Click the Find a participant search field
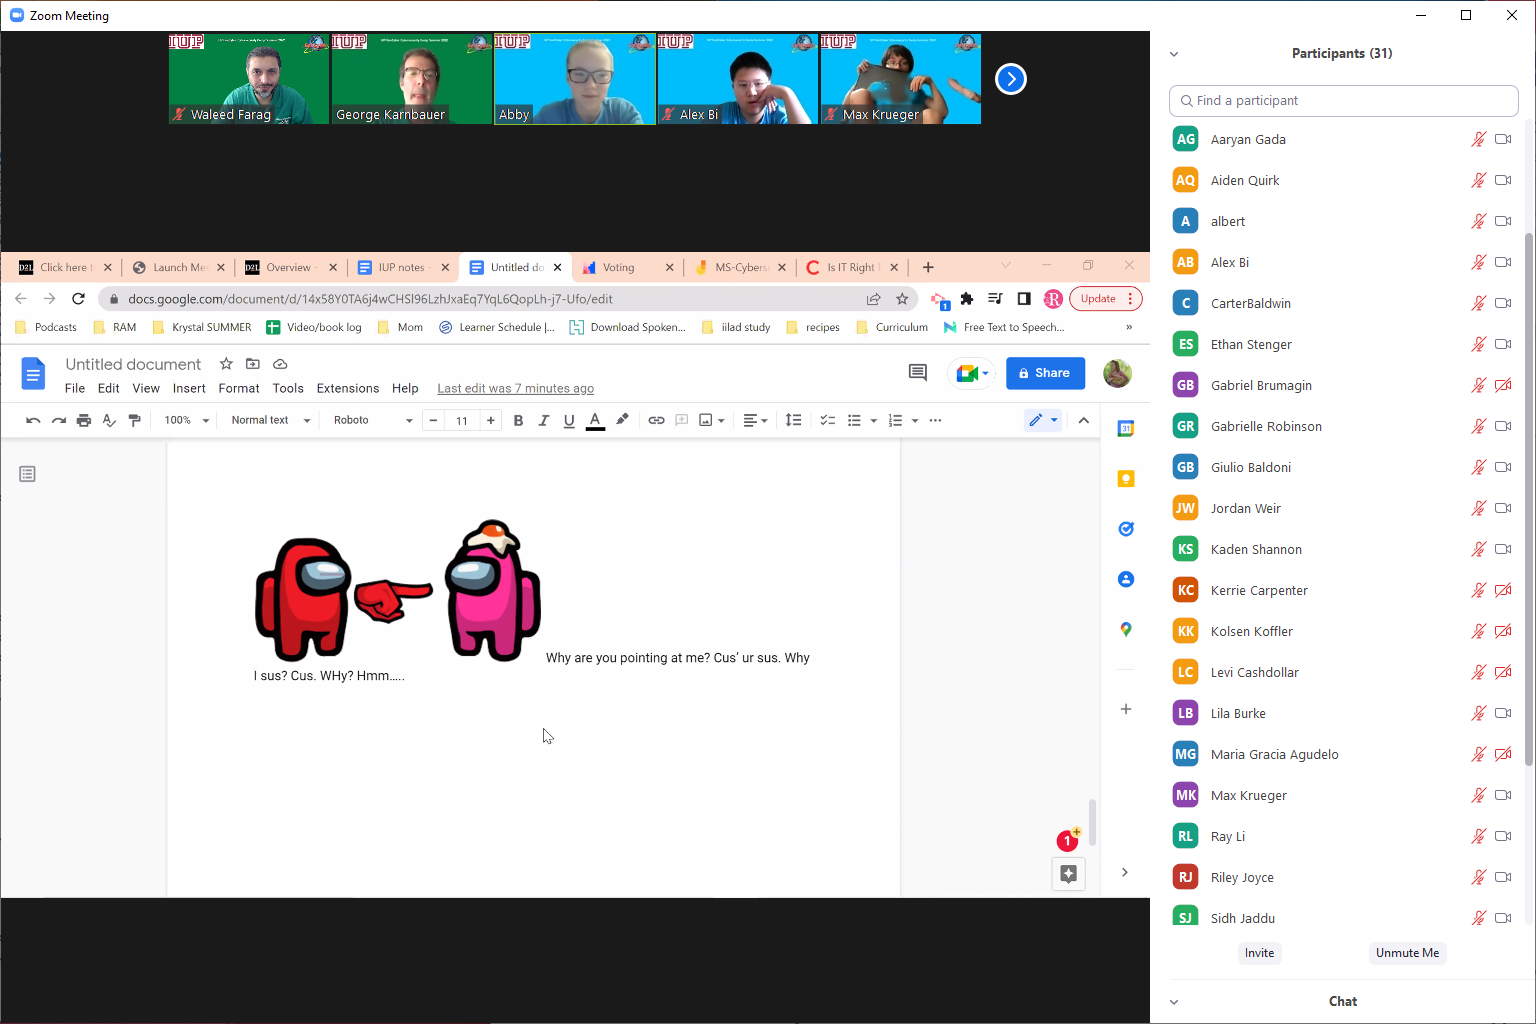Image resolution: width=1536 pixels, height=1024 pixels. coord(1344,101)
